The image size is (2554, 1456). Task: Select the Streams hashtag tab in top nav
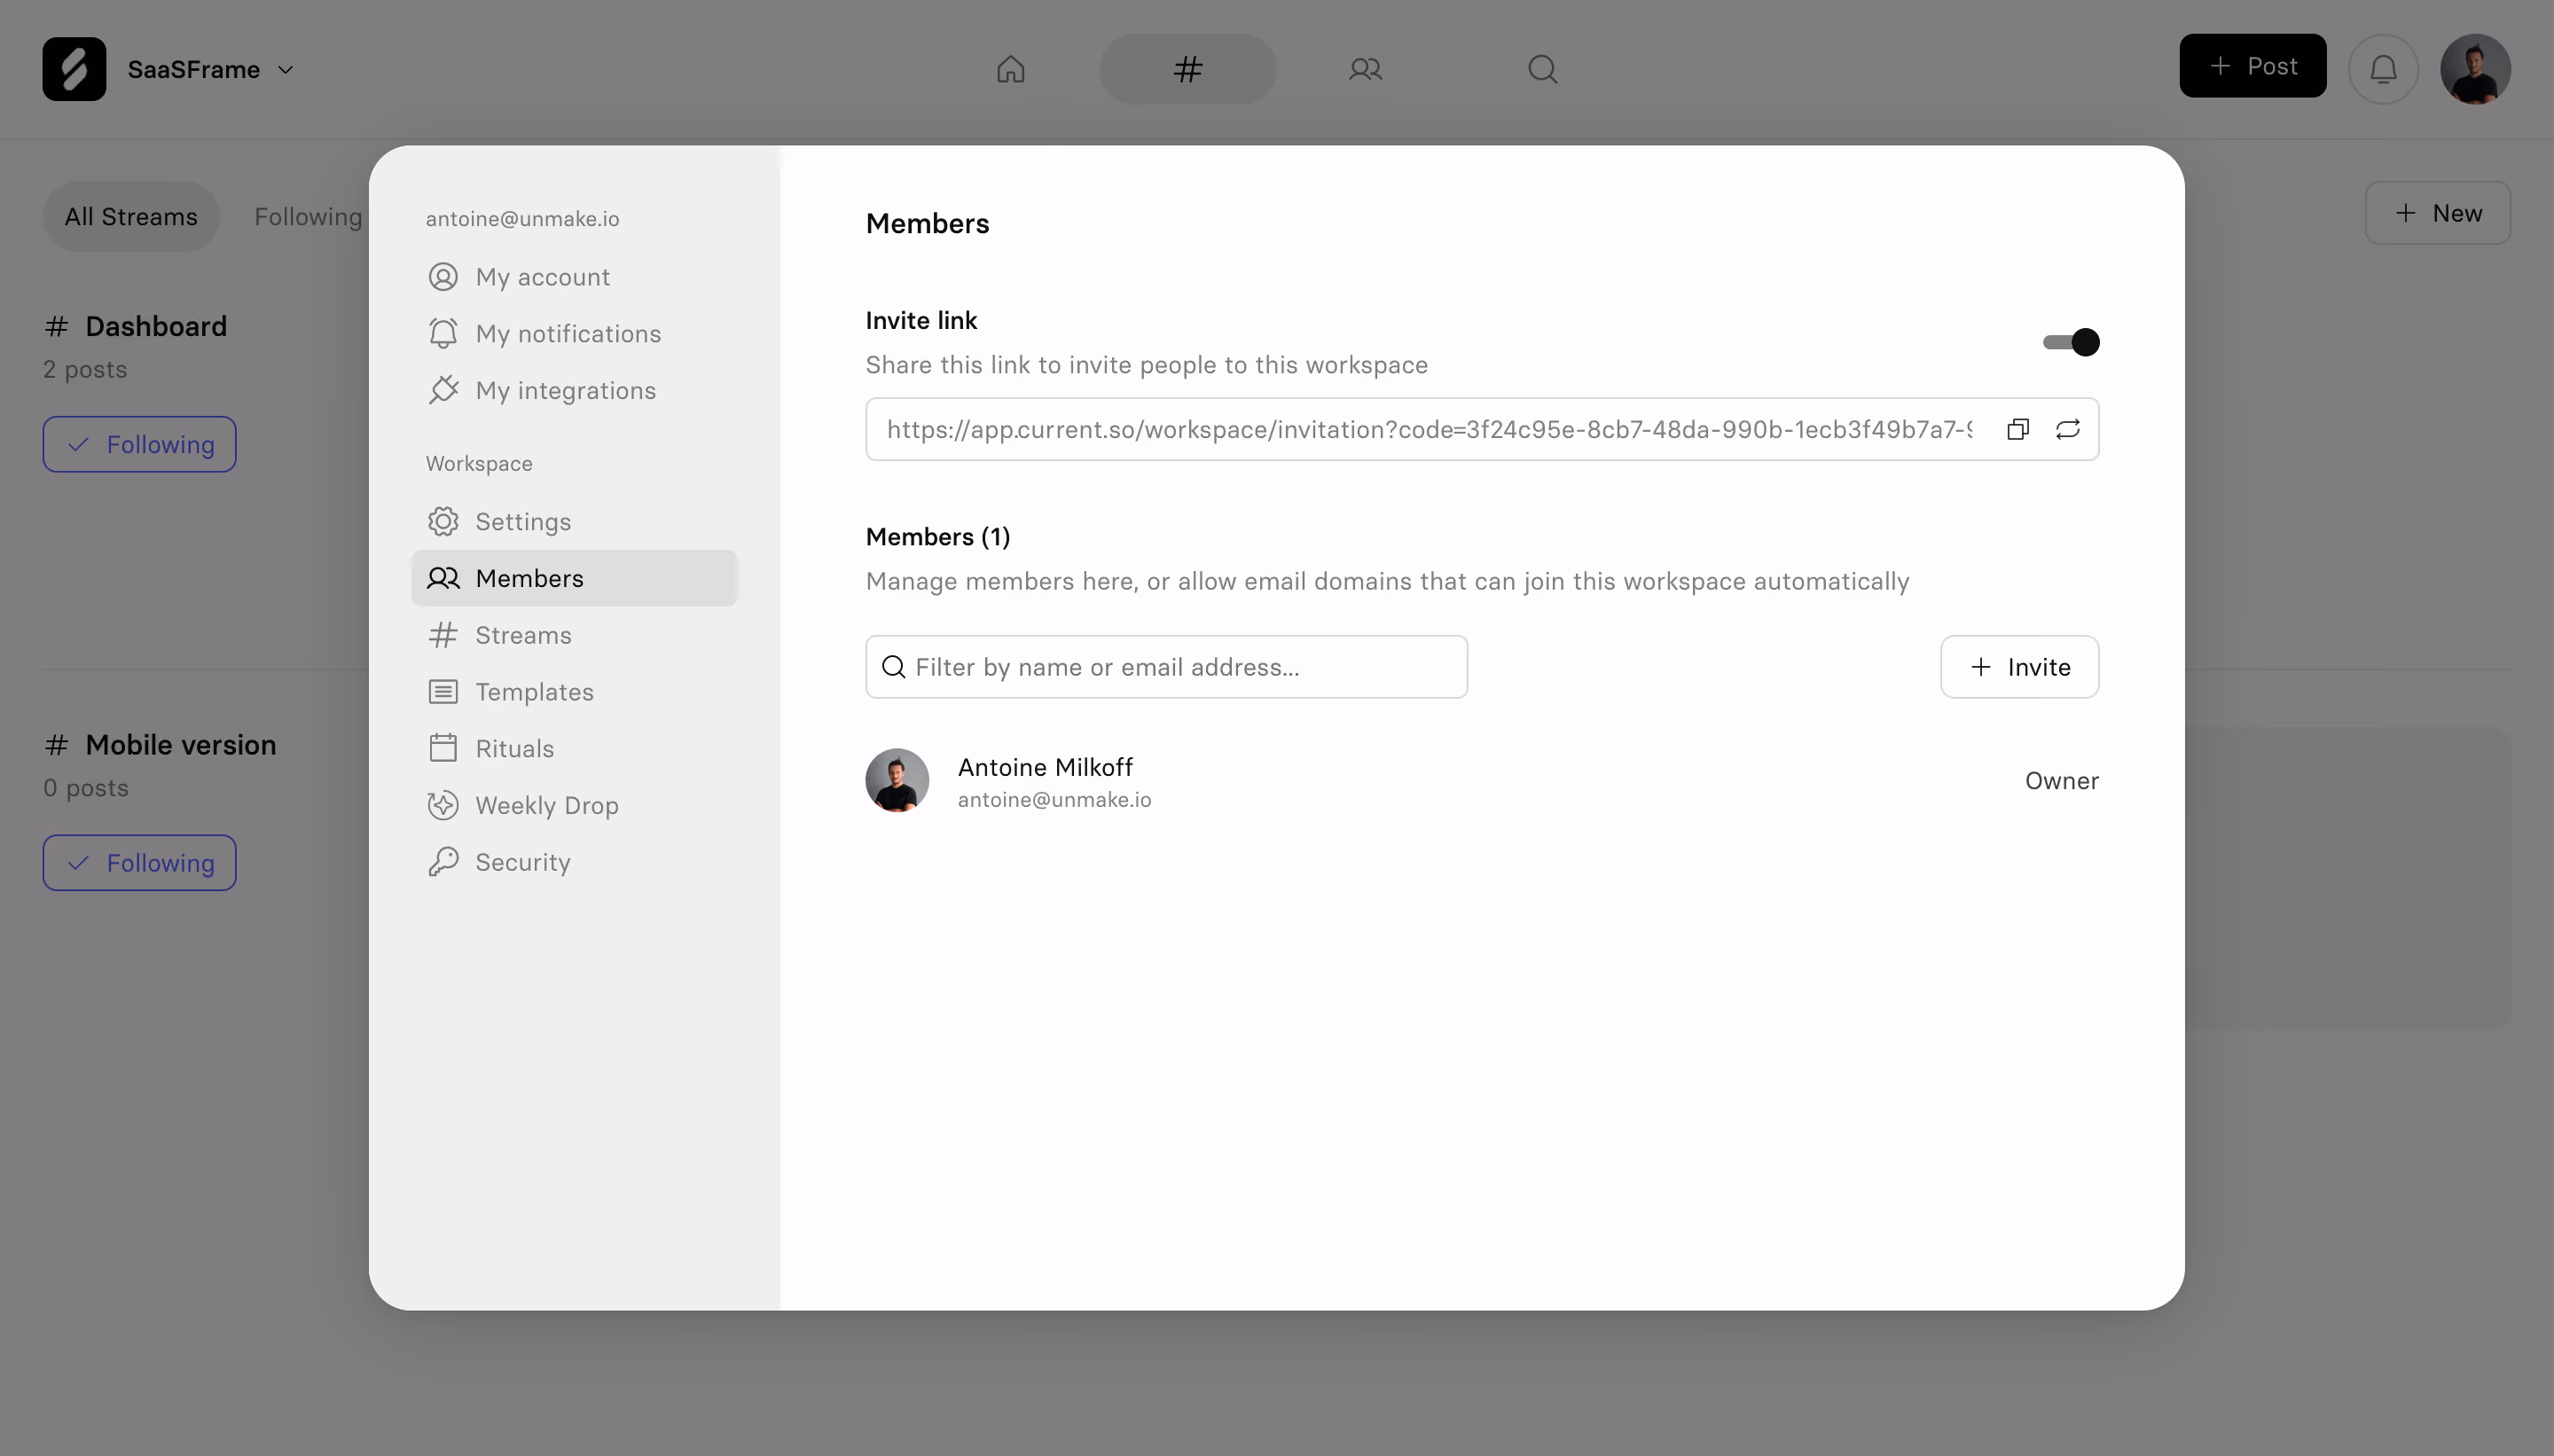pyautogui.click(x=1187, y=69)
